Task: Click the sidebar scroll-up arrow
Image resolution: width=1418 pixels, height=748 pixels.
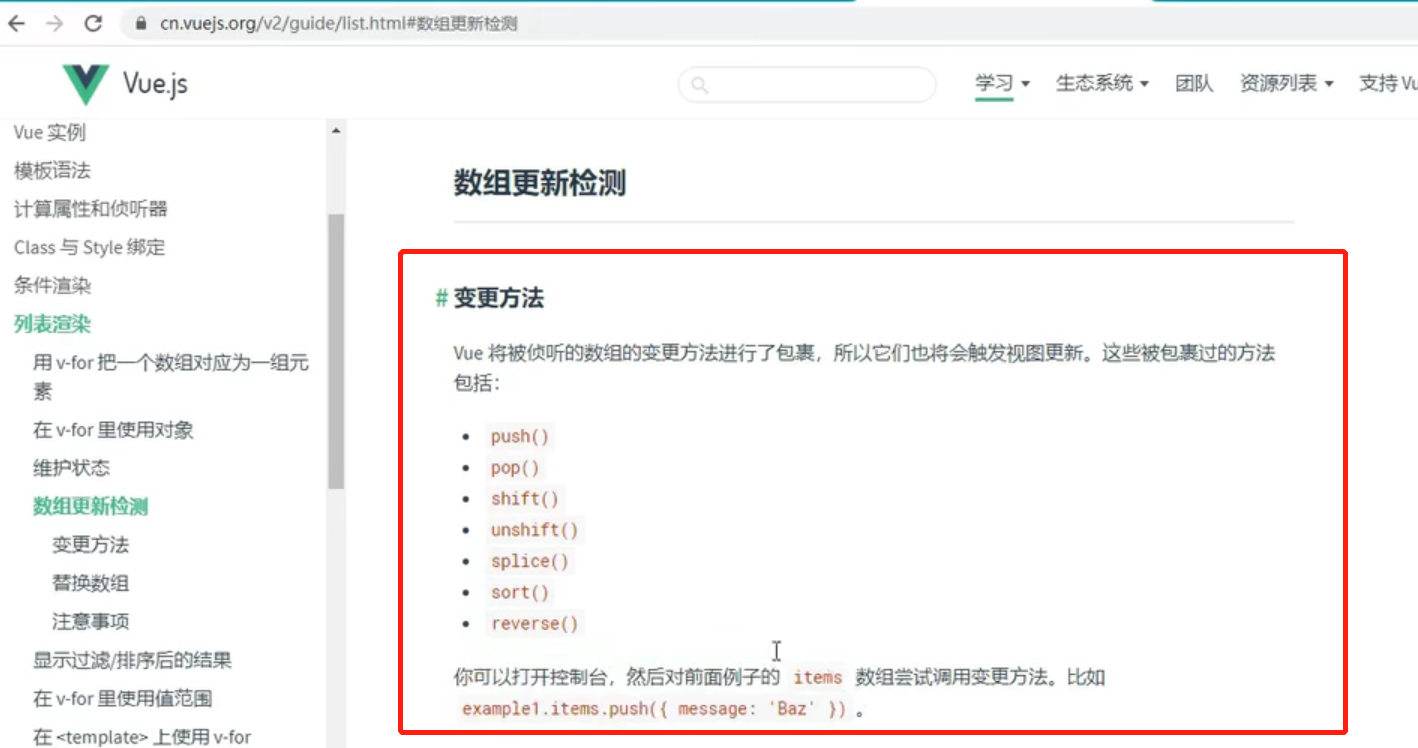Action: tap(335, 131)
